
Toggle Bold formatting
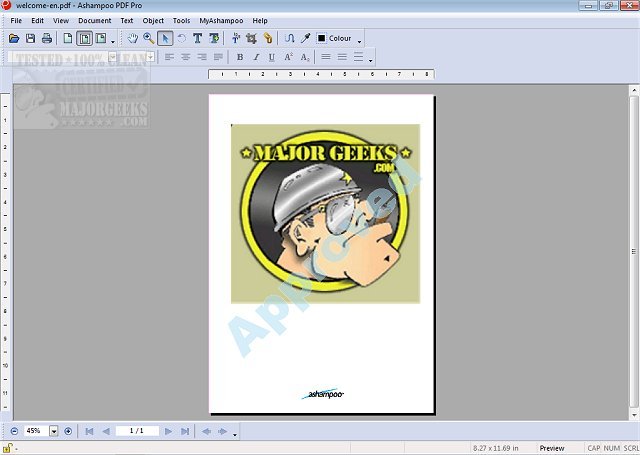coord(240,57)
